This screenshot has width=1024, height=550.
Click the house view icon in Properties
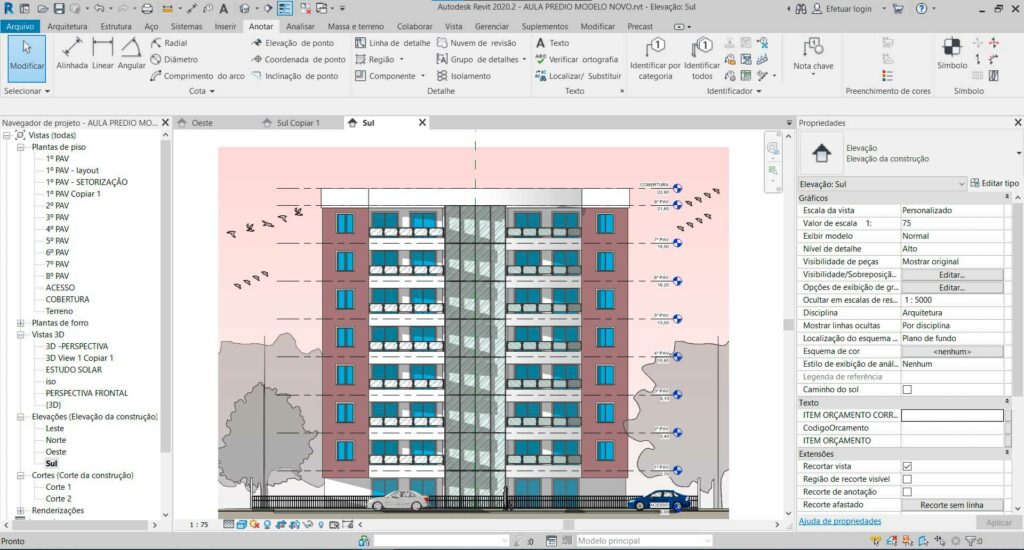[x=822, y=154]
